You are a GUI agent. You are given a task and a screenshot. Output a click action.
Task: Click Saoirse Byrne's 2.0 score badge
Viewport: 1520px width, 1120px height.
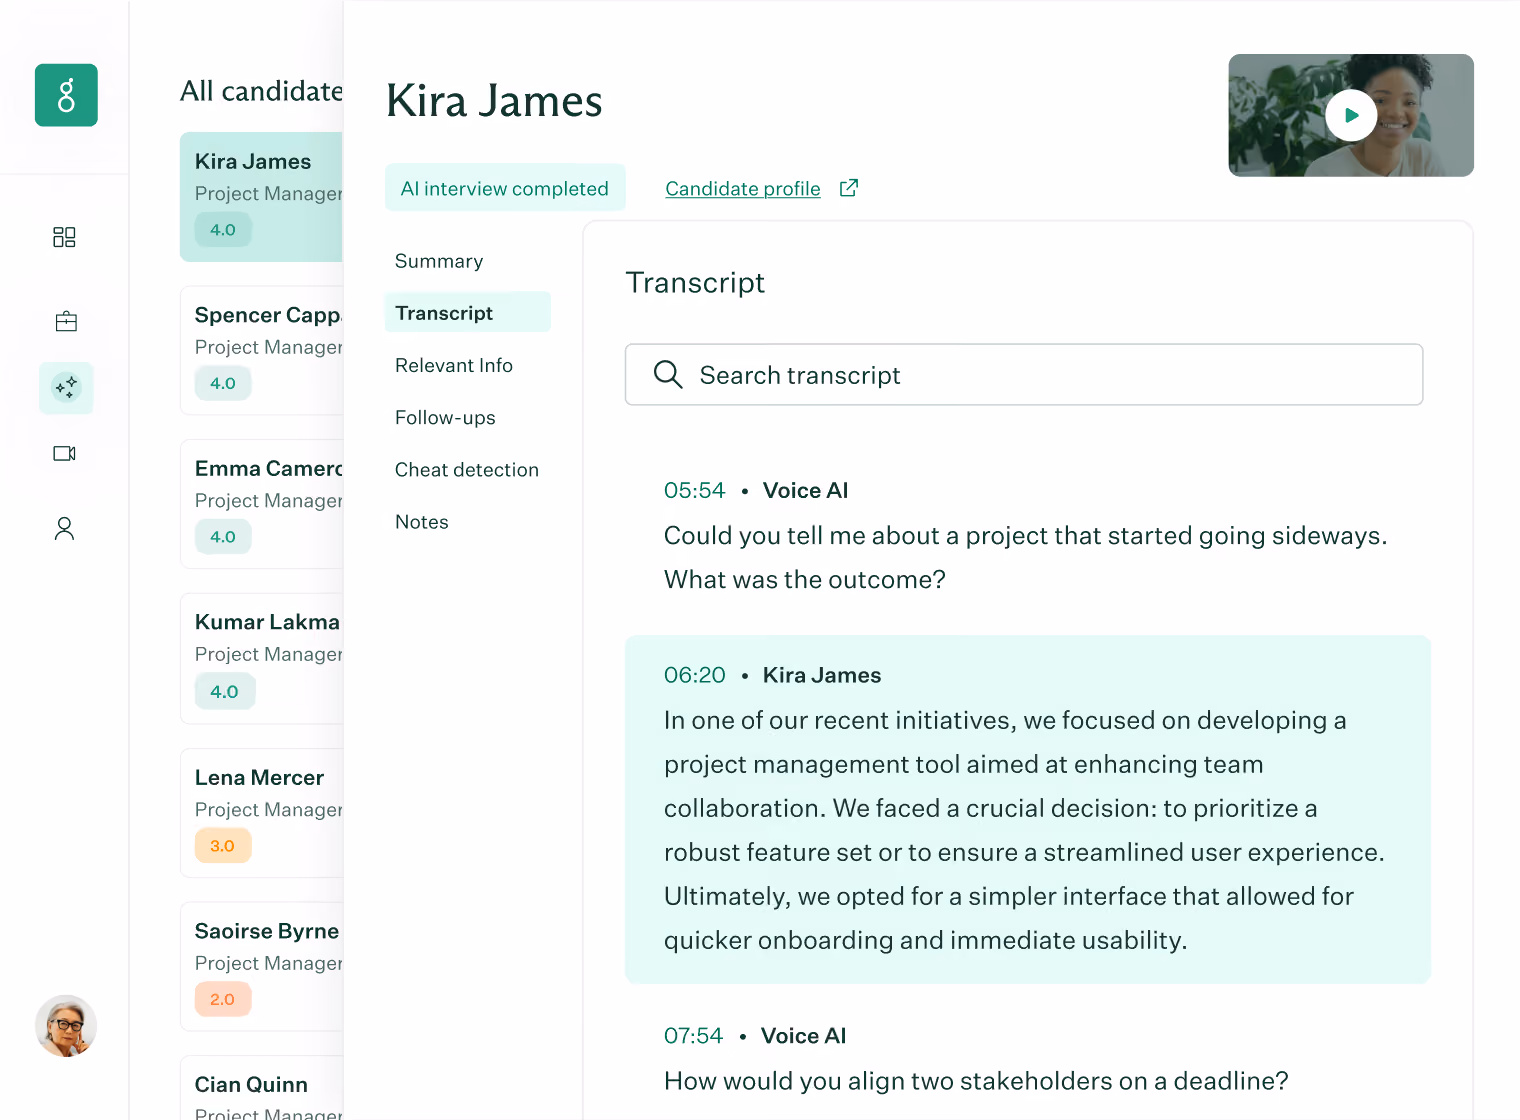(x=223, y=999)
